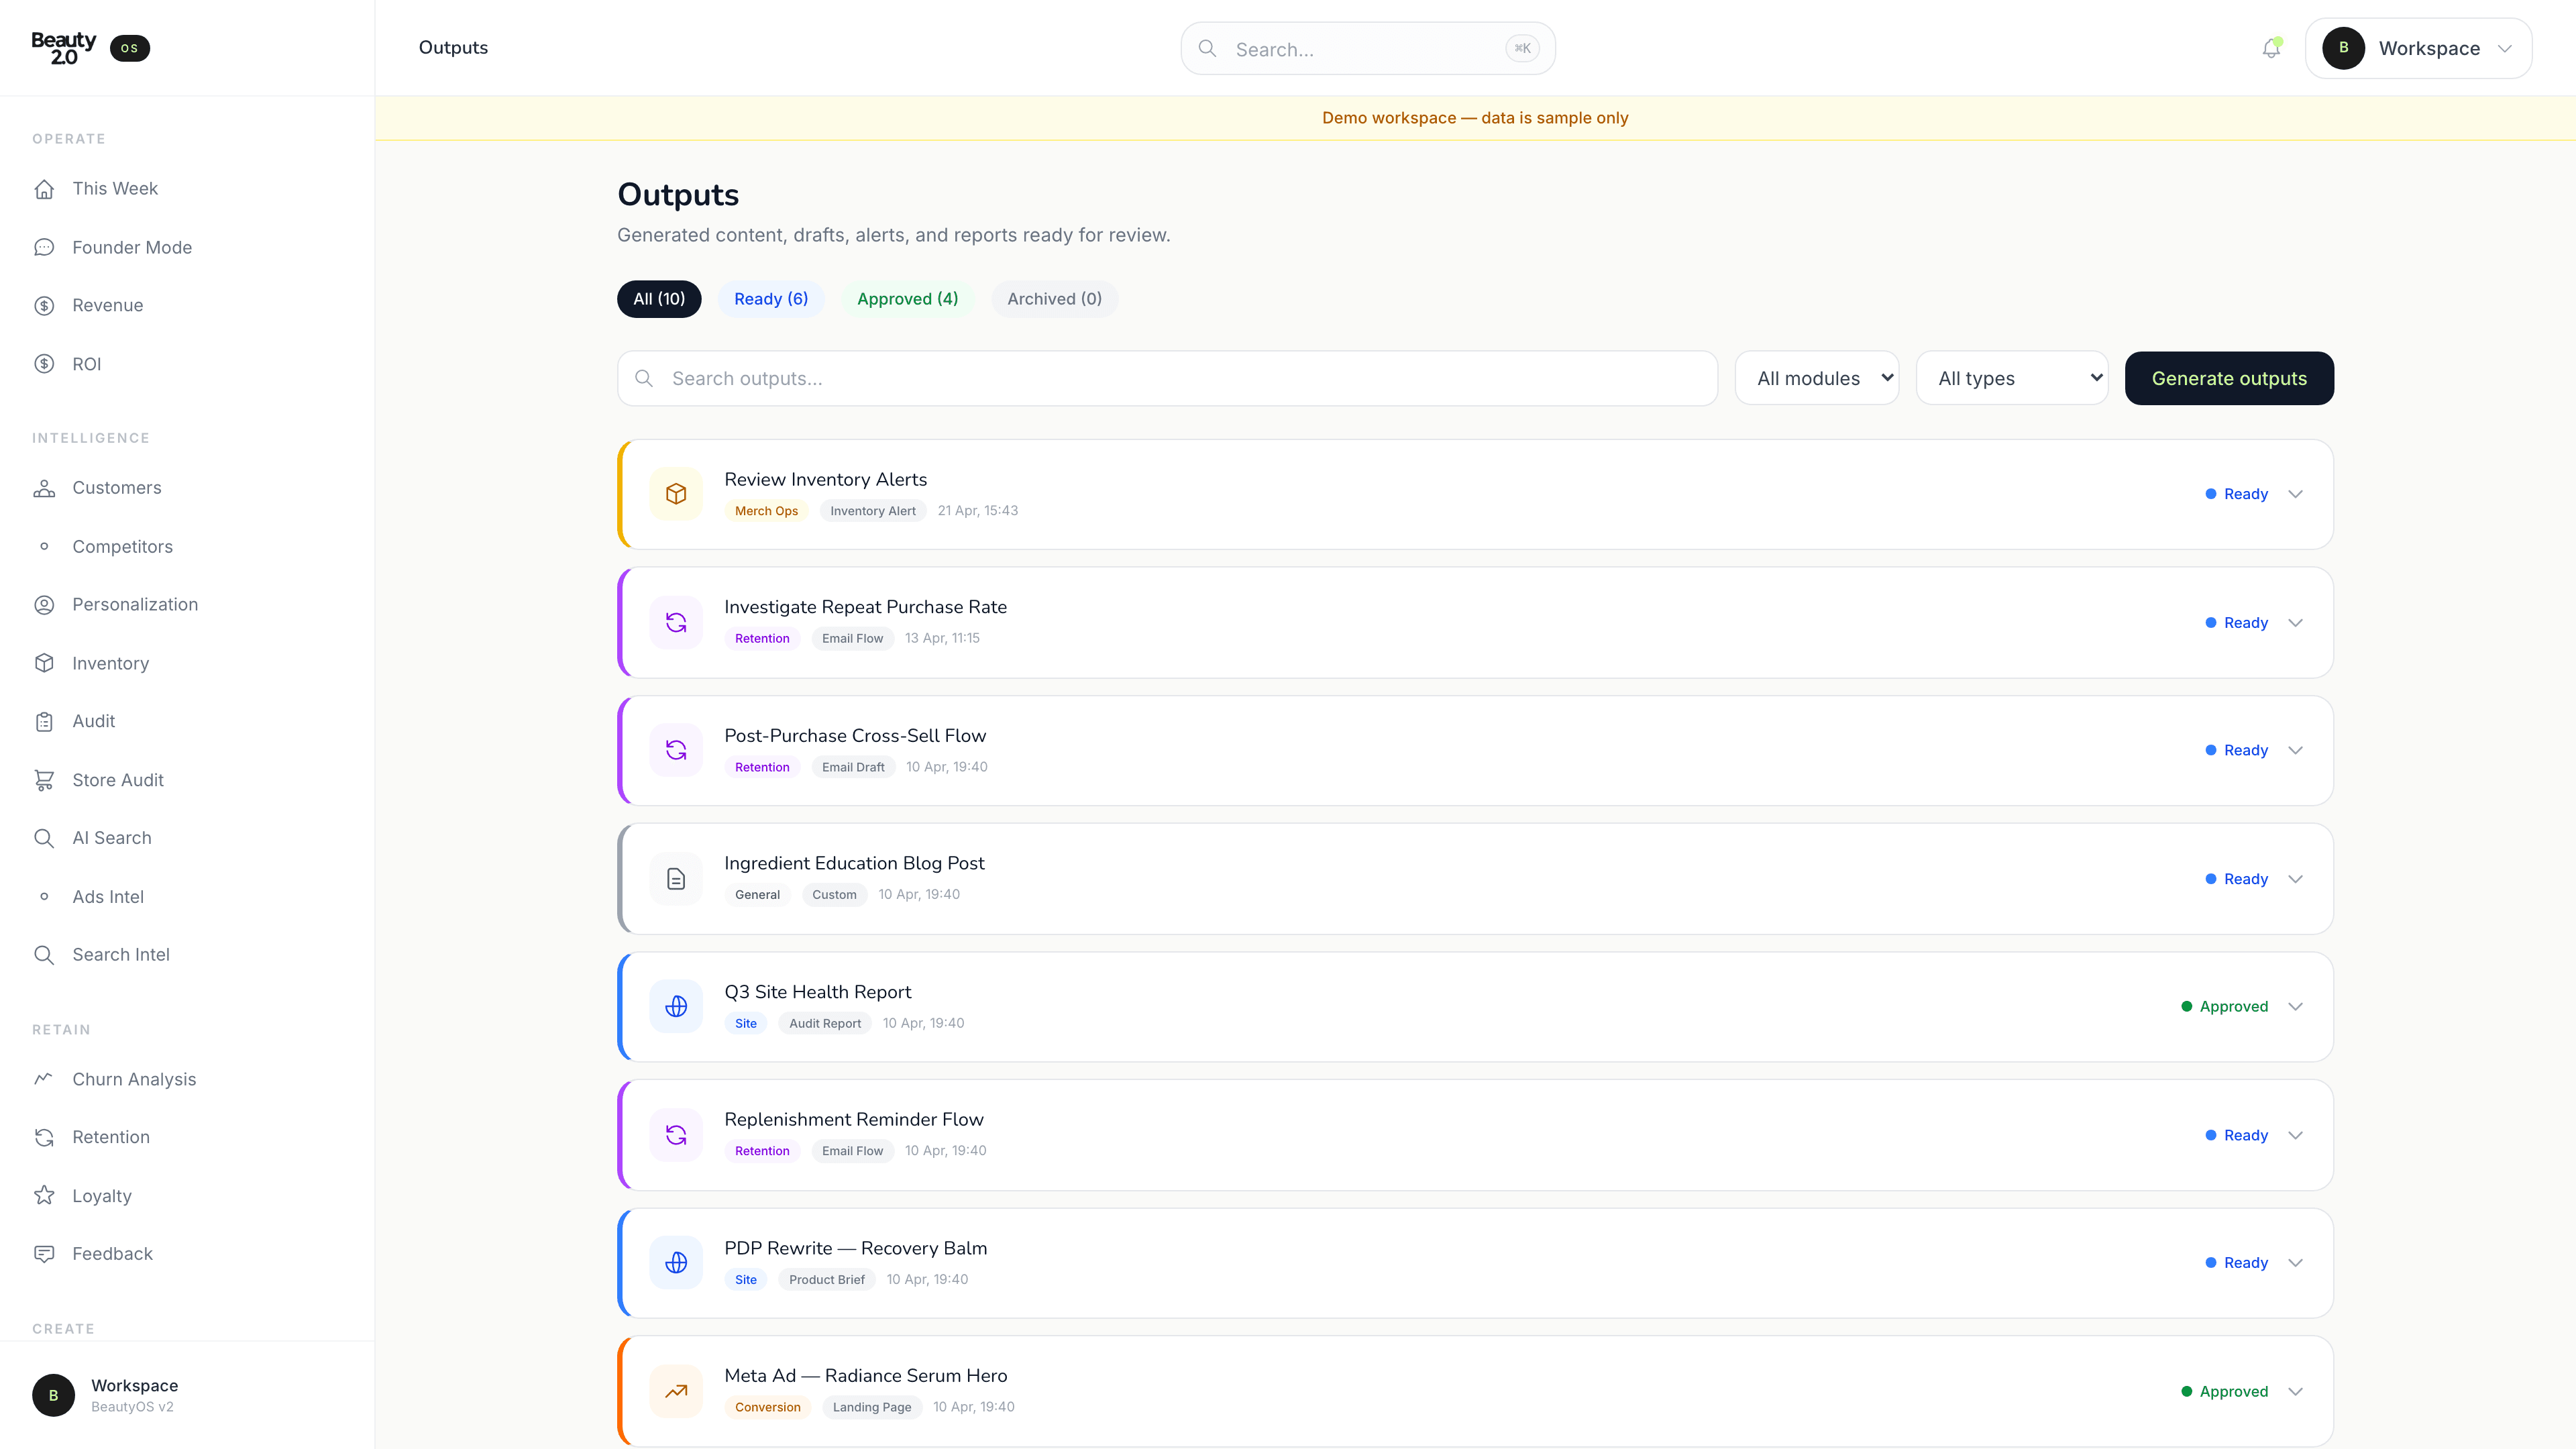Click the Retention refresh icon in sidebar
The width and height of the screenshot is (2576, 1449).
tap(44, 1137)
